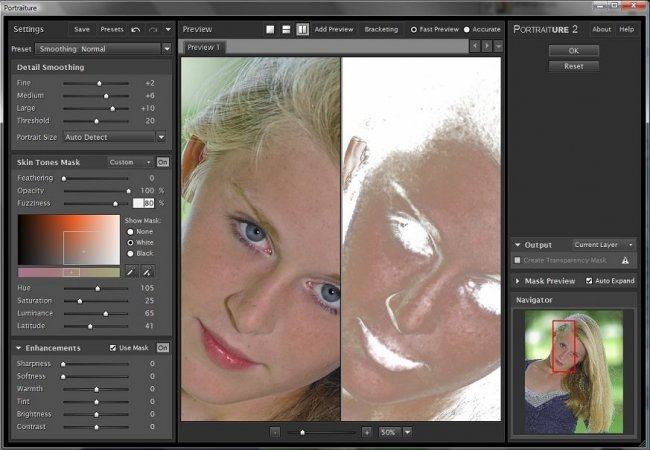Click previous preview arrow button
The image size is (650, 450).
[475, 46]
